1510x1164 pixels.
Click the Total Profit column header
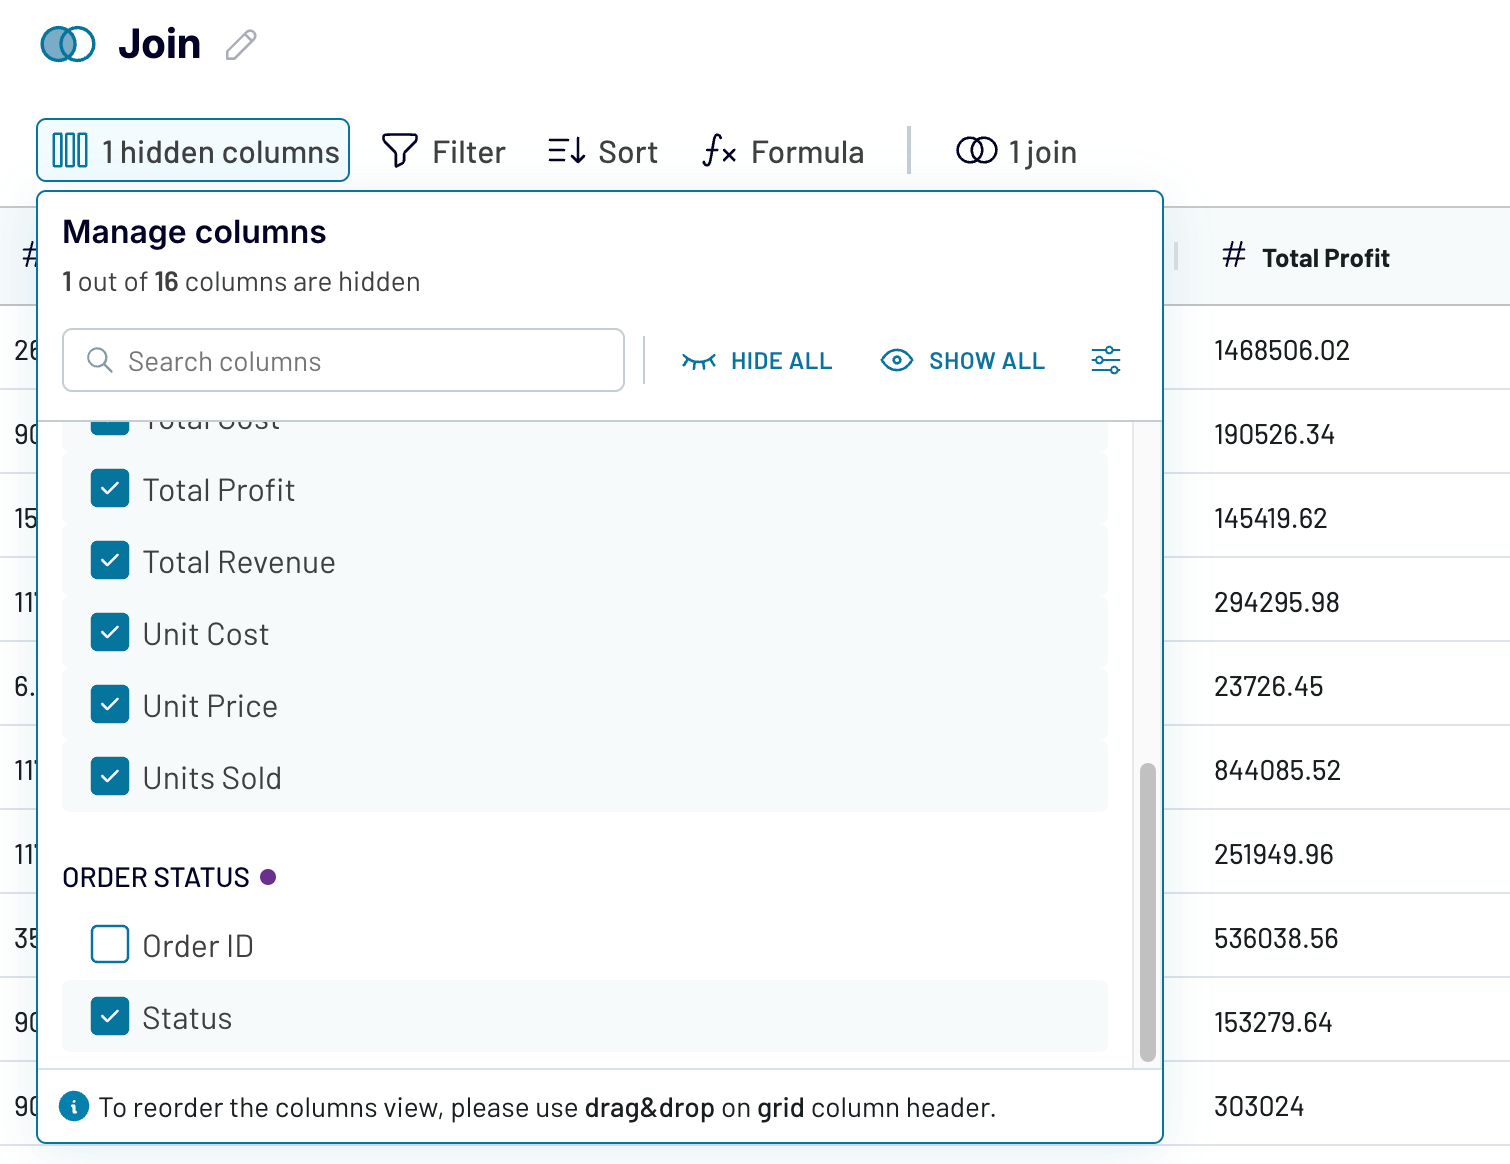click(1325, 258)
